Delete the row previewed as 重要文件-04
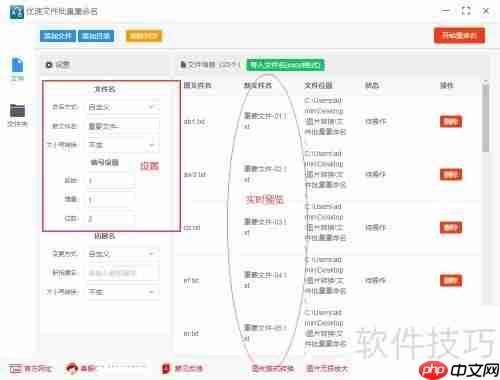This screenshot has width=500, height=380. tap(451, 281)
